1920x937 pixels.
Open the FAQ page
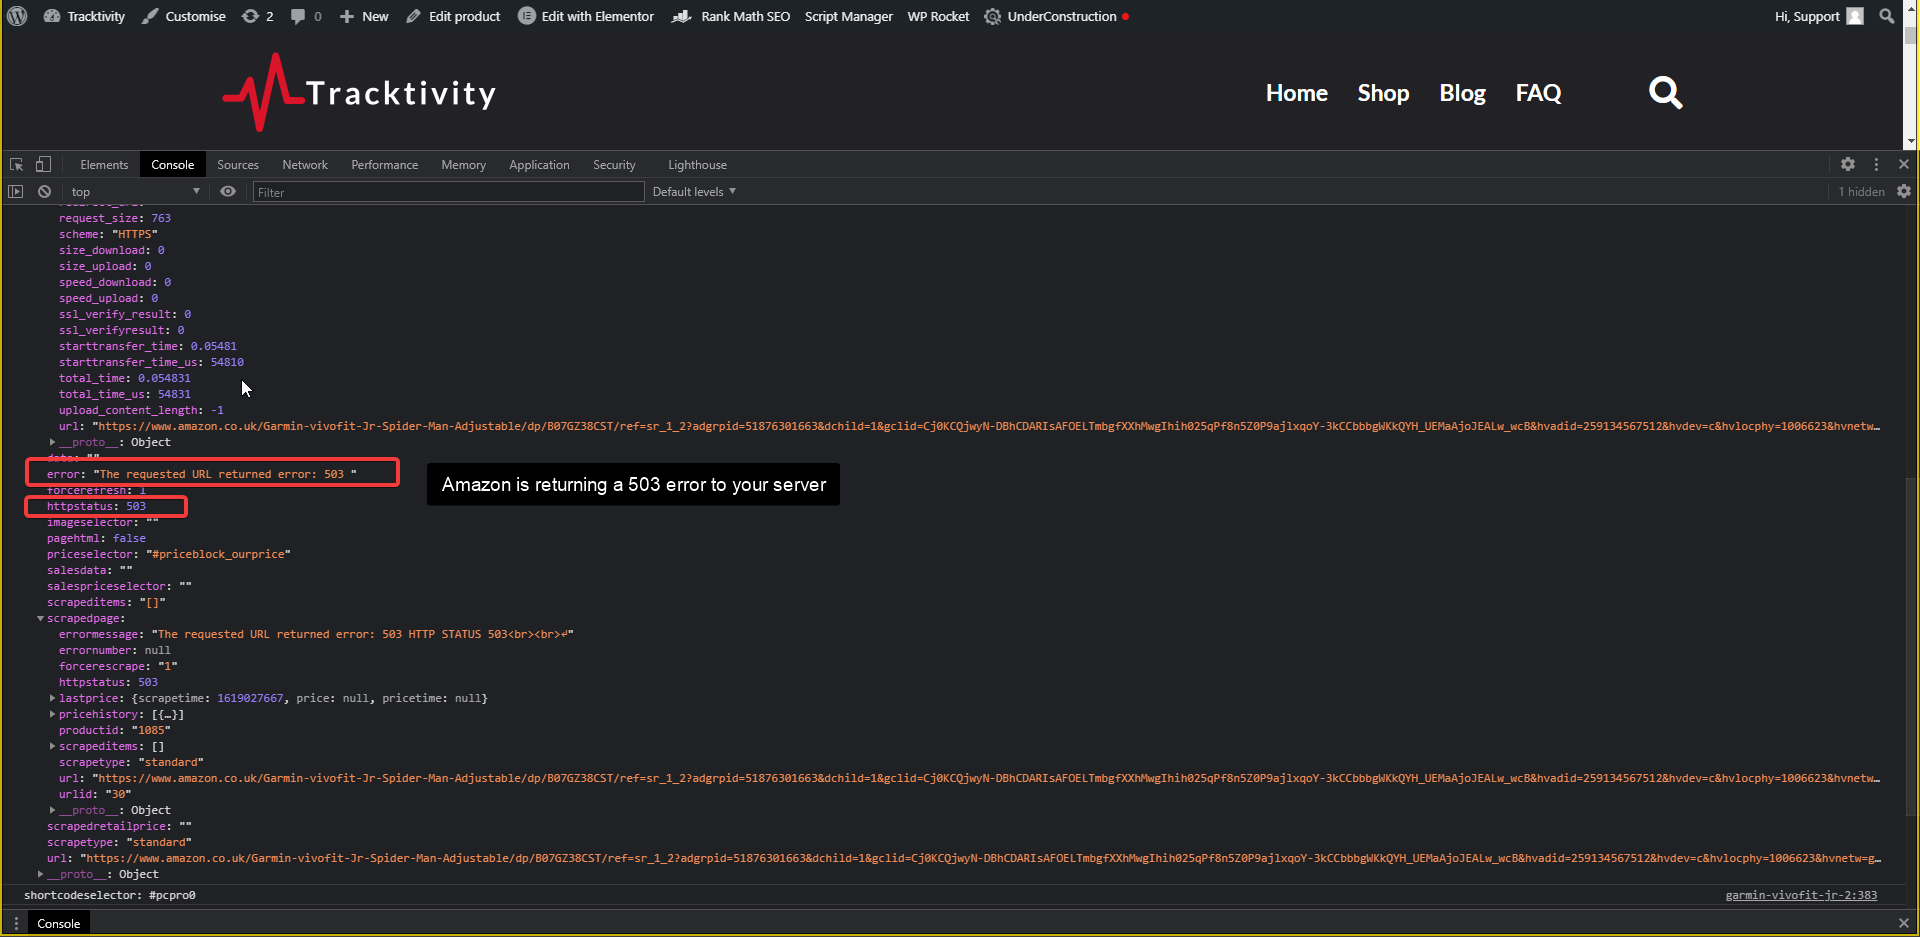pyautogui.click(x=1538, y=93)
